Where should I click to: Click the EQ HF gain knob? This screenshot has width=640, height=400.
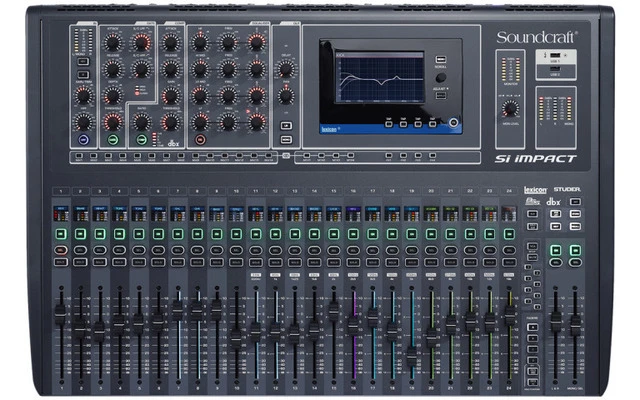[200, 43]
